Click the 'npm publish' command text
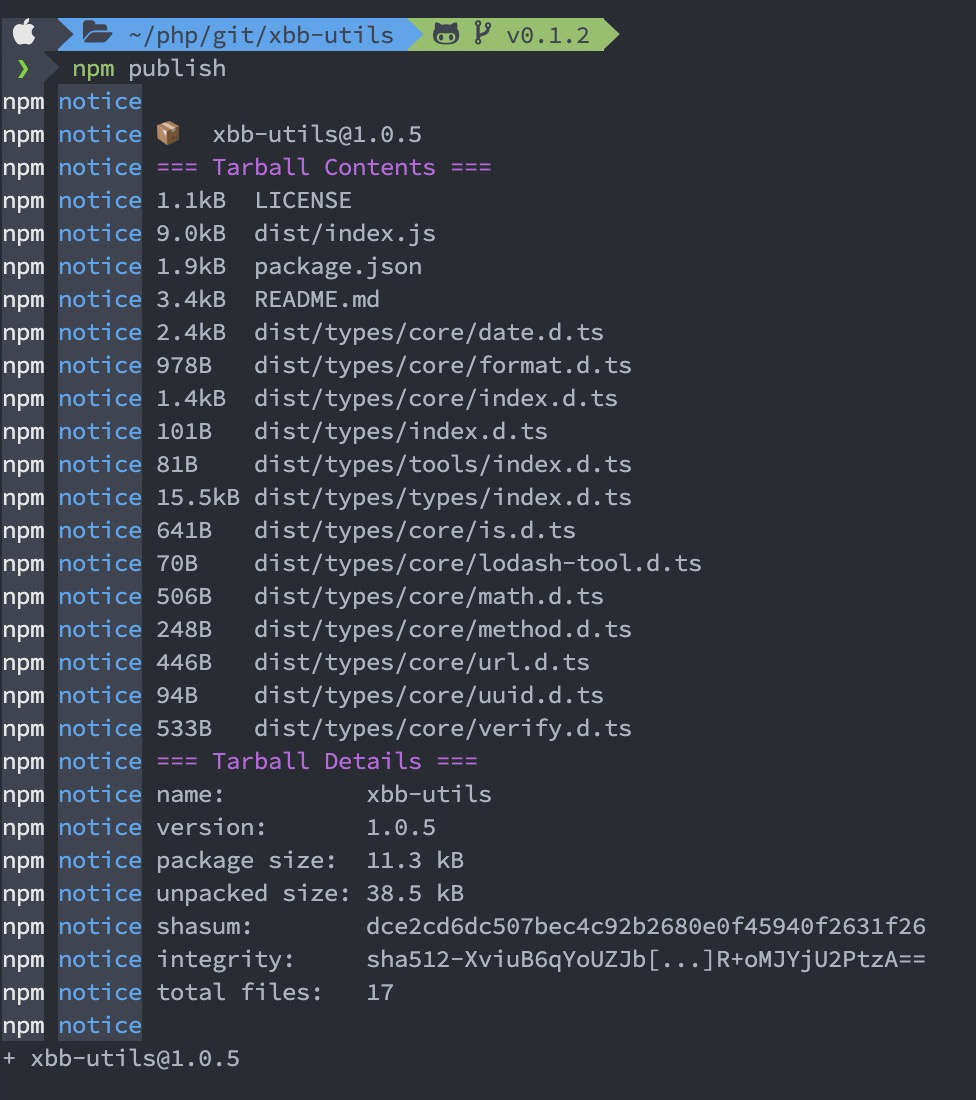 [149, 68]
